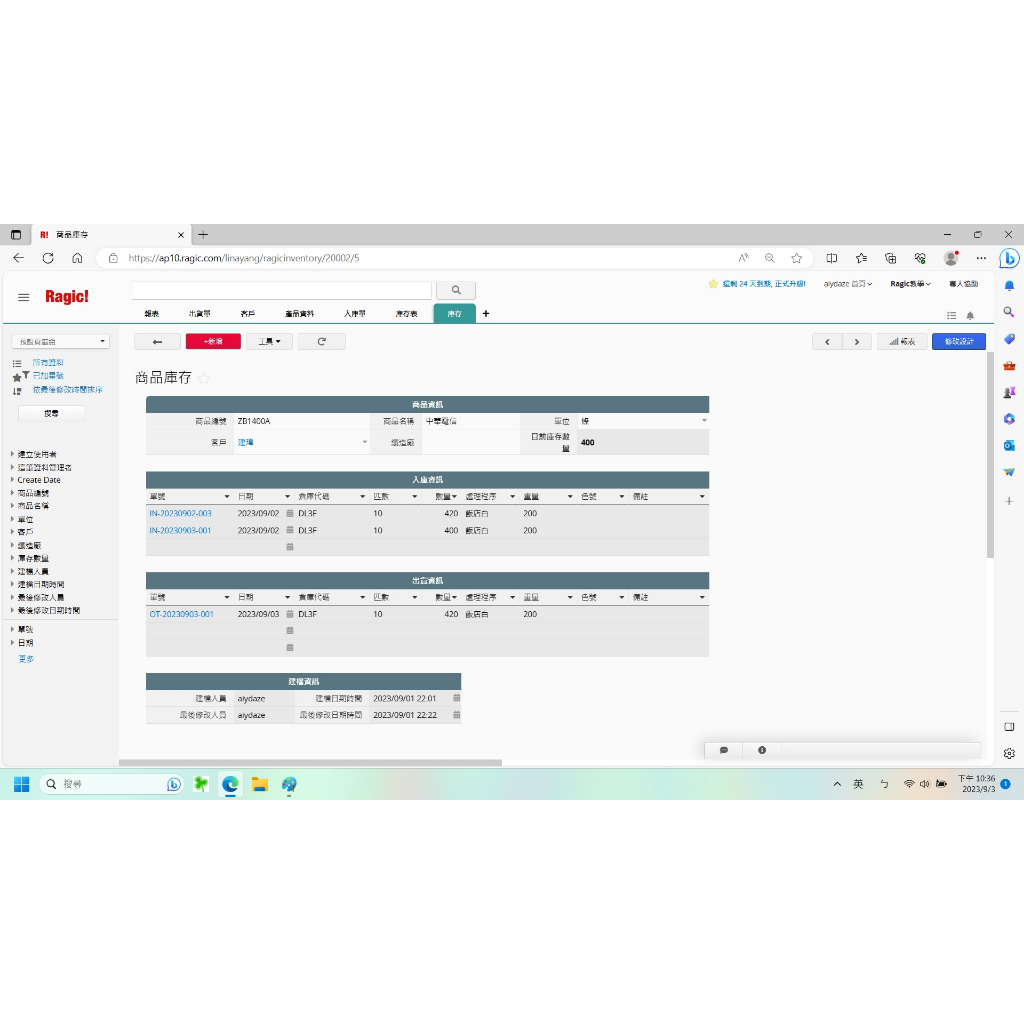Open the IN-20230903-001 record link
This screenshot has height=1024, width=1024.
click(180, 531)
